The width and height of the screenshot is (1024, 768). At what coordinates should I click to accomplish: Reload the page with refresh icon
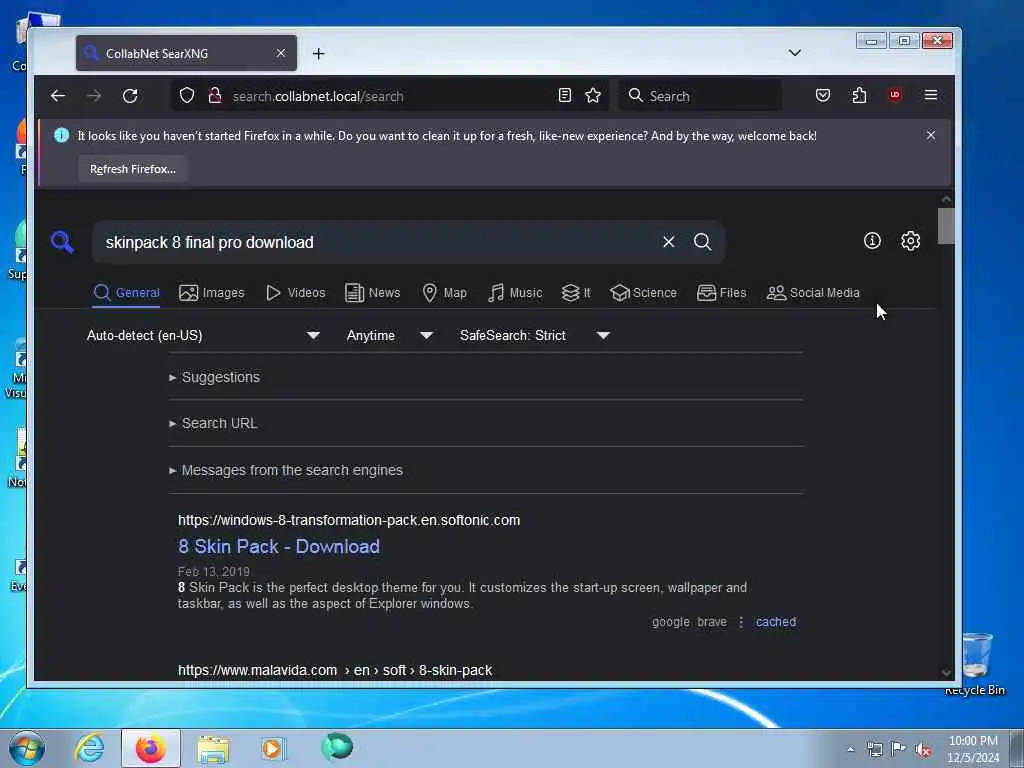[130, 96]
